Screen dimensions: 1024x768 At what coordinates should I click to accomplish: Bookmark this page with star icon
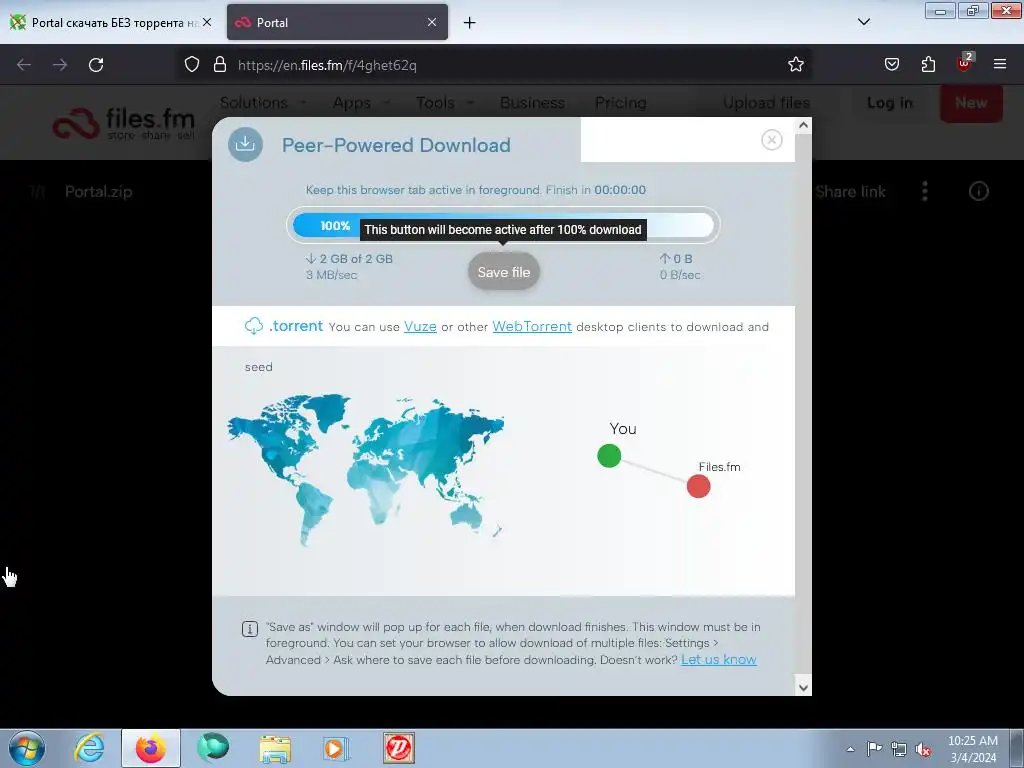point(795,64)
